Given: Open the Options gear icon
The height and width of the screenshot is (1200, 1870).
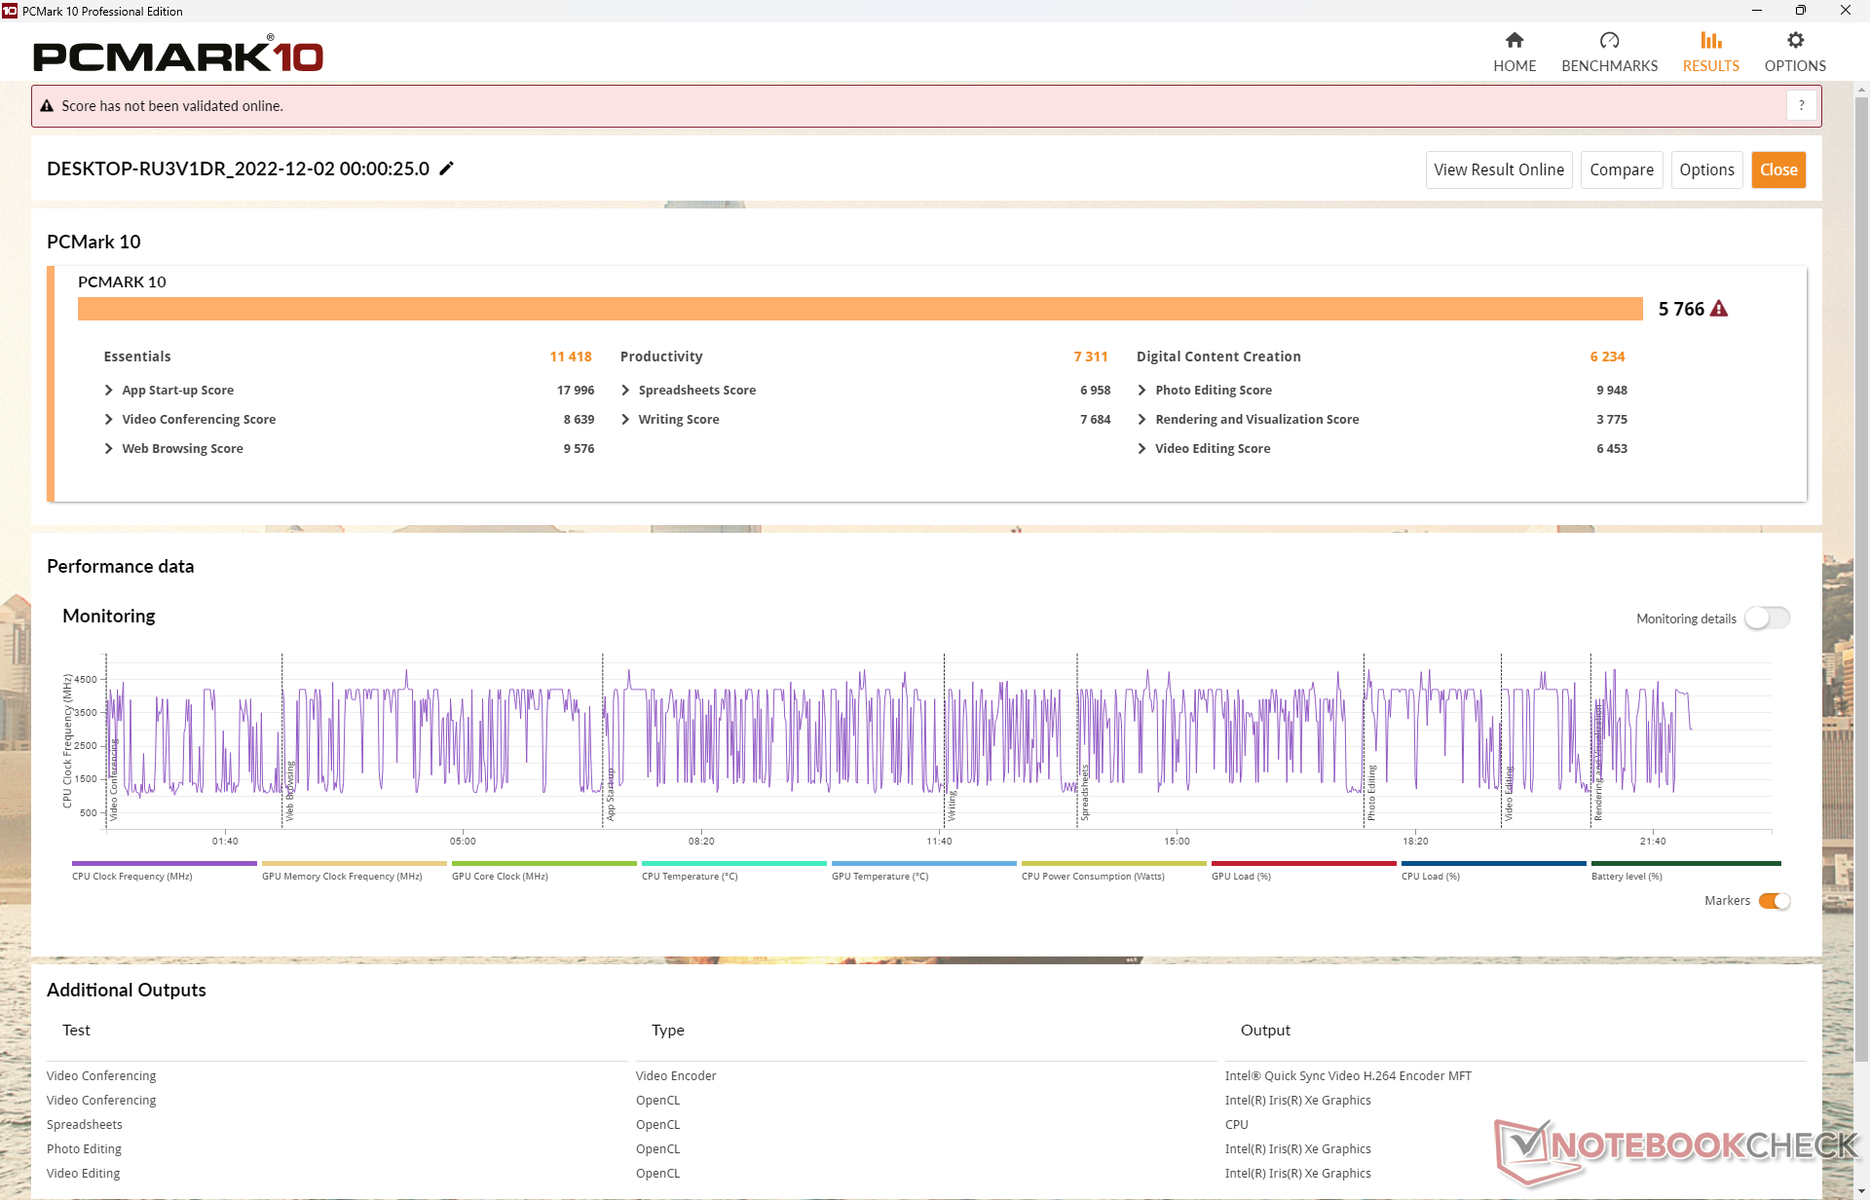Looking at the screenshot, I should click(x=1795, y=41).
